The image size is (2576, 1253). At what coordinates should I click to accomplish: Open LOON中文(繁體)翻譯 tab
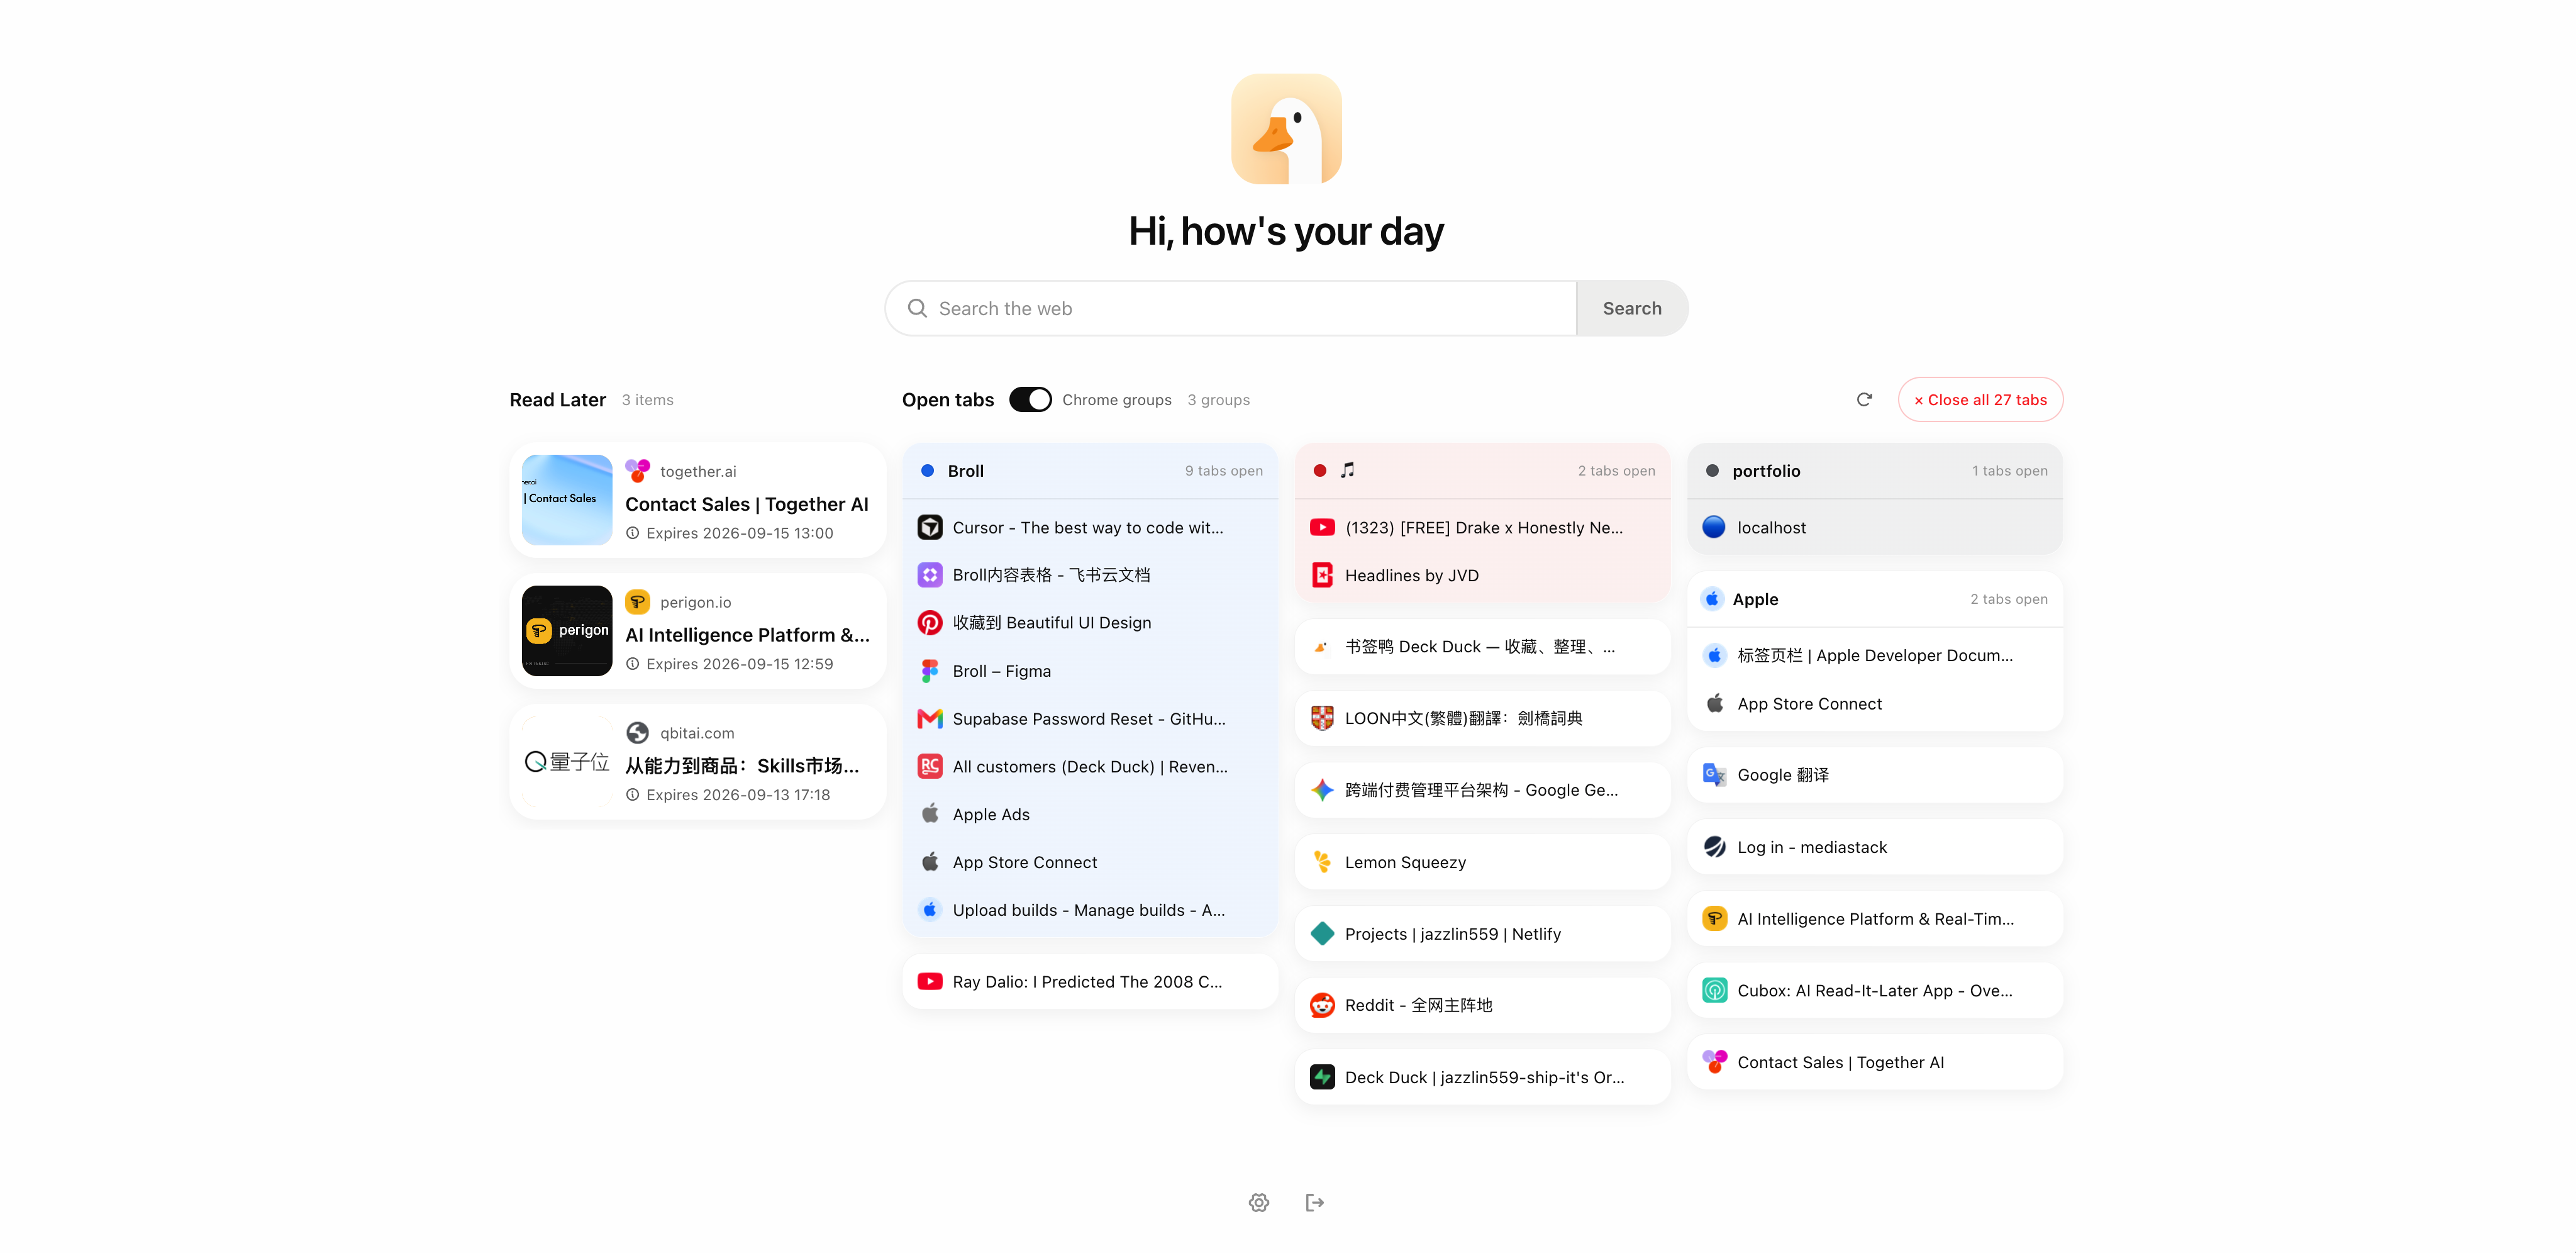1482,718
